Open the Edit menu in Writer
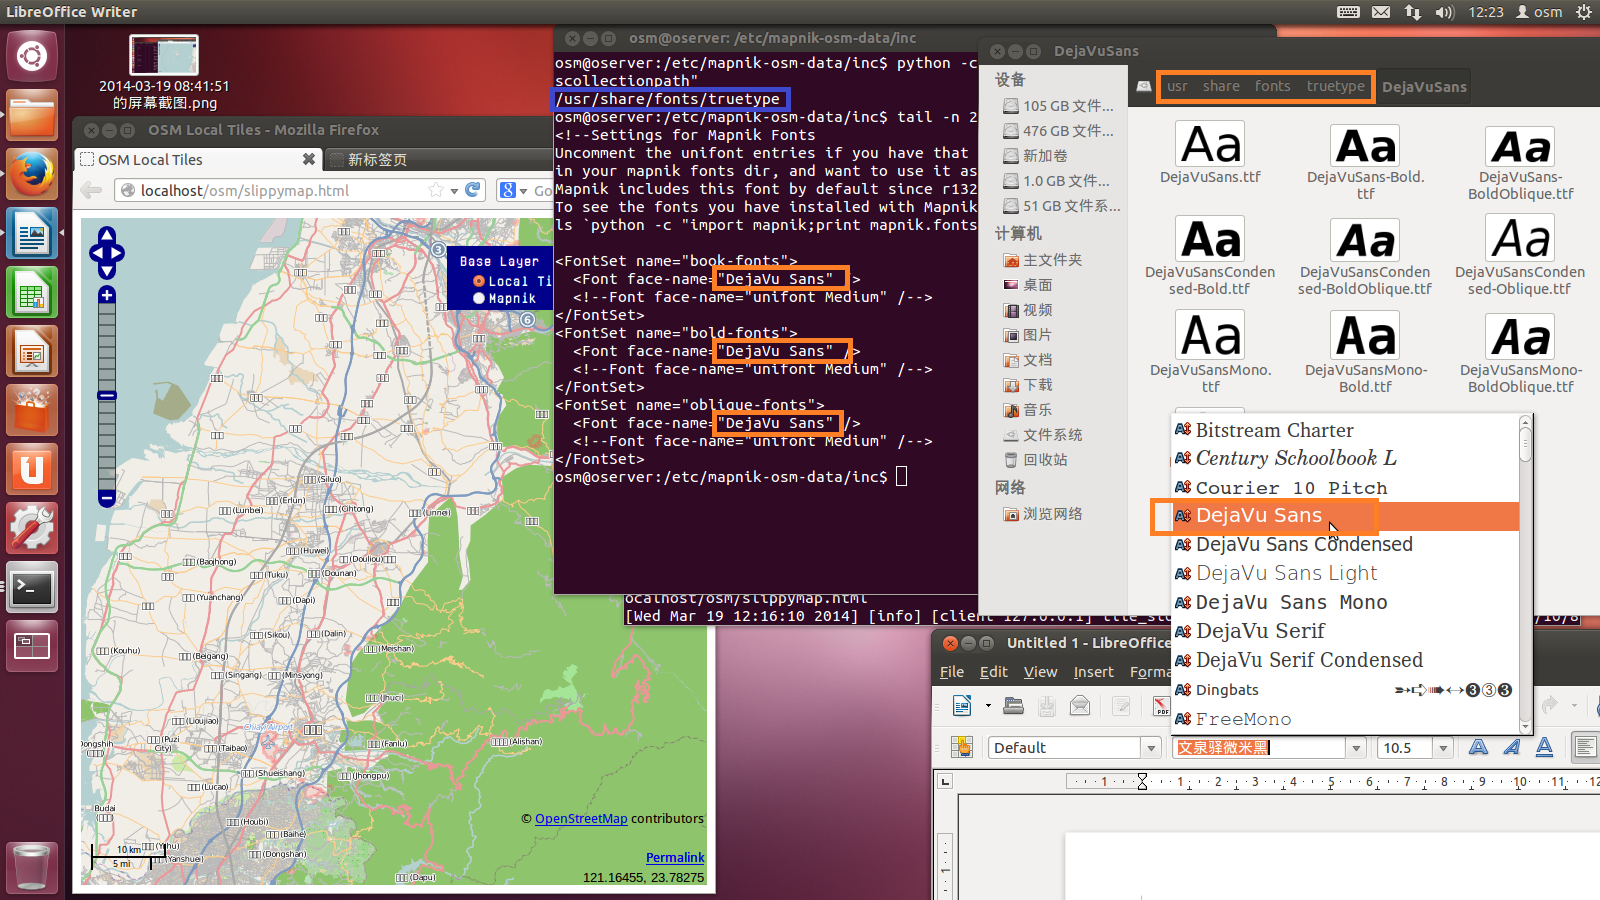Screen dimensions: 1600x900 993,672
